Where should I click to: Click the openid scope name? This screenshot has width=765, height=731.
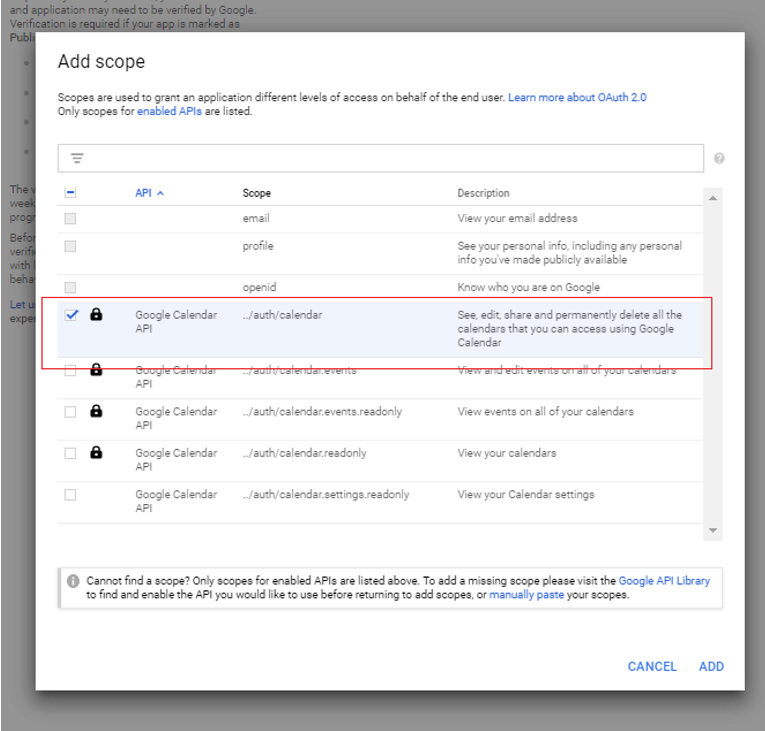[x=260, y=287]
